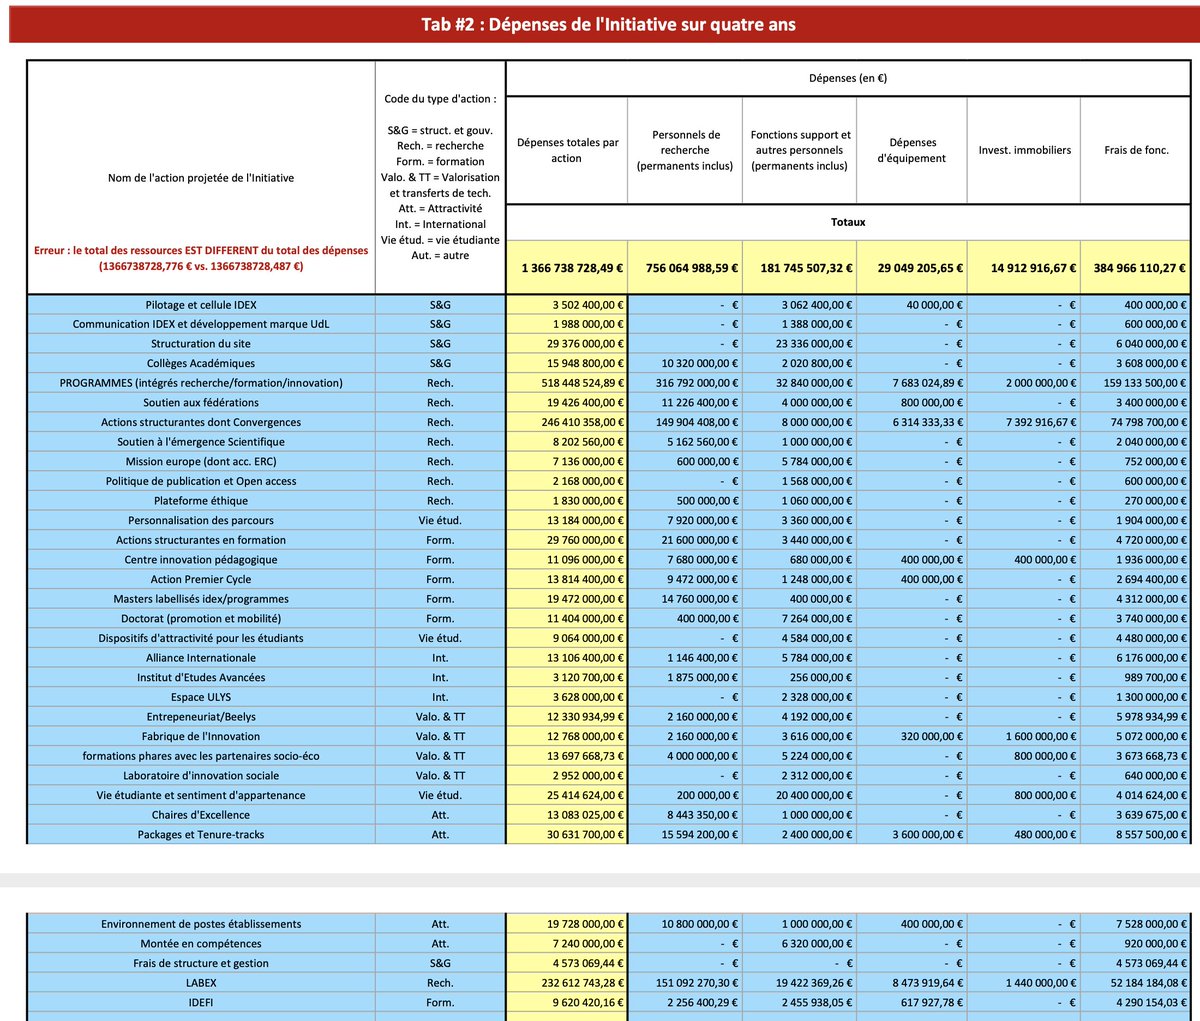Select the 'Dépenses (en €)' group header

[849, 78]
